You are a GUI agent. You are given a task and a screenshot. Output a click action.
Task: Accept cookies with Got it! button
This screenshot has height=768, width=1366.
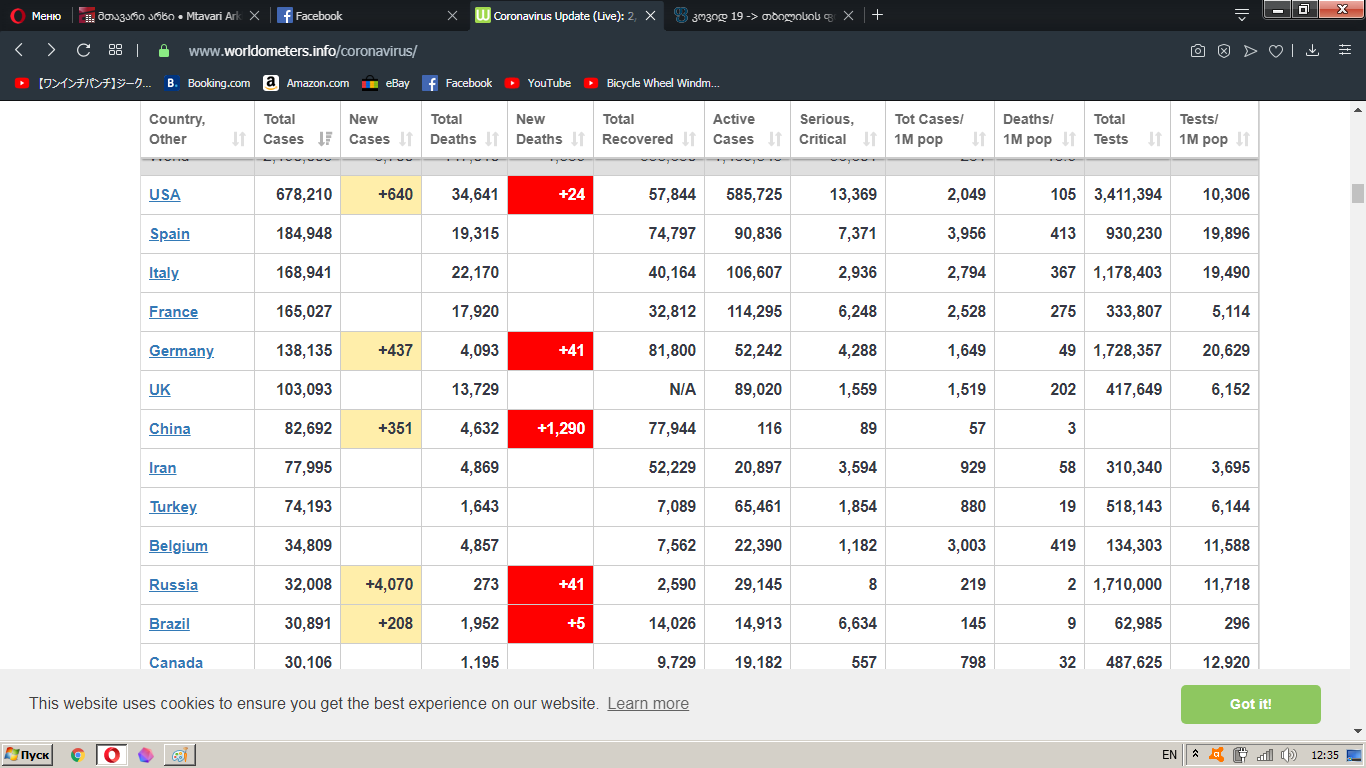pyautogui.click(x=1250, y=704)
